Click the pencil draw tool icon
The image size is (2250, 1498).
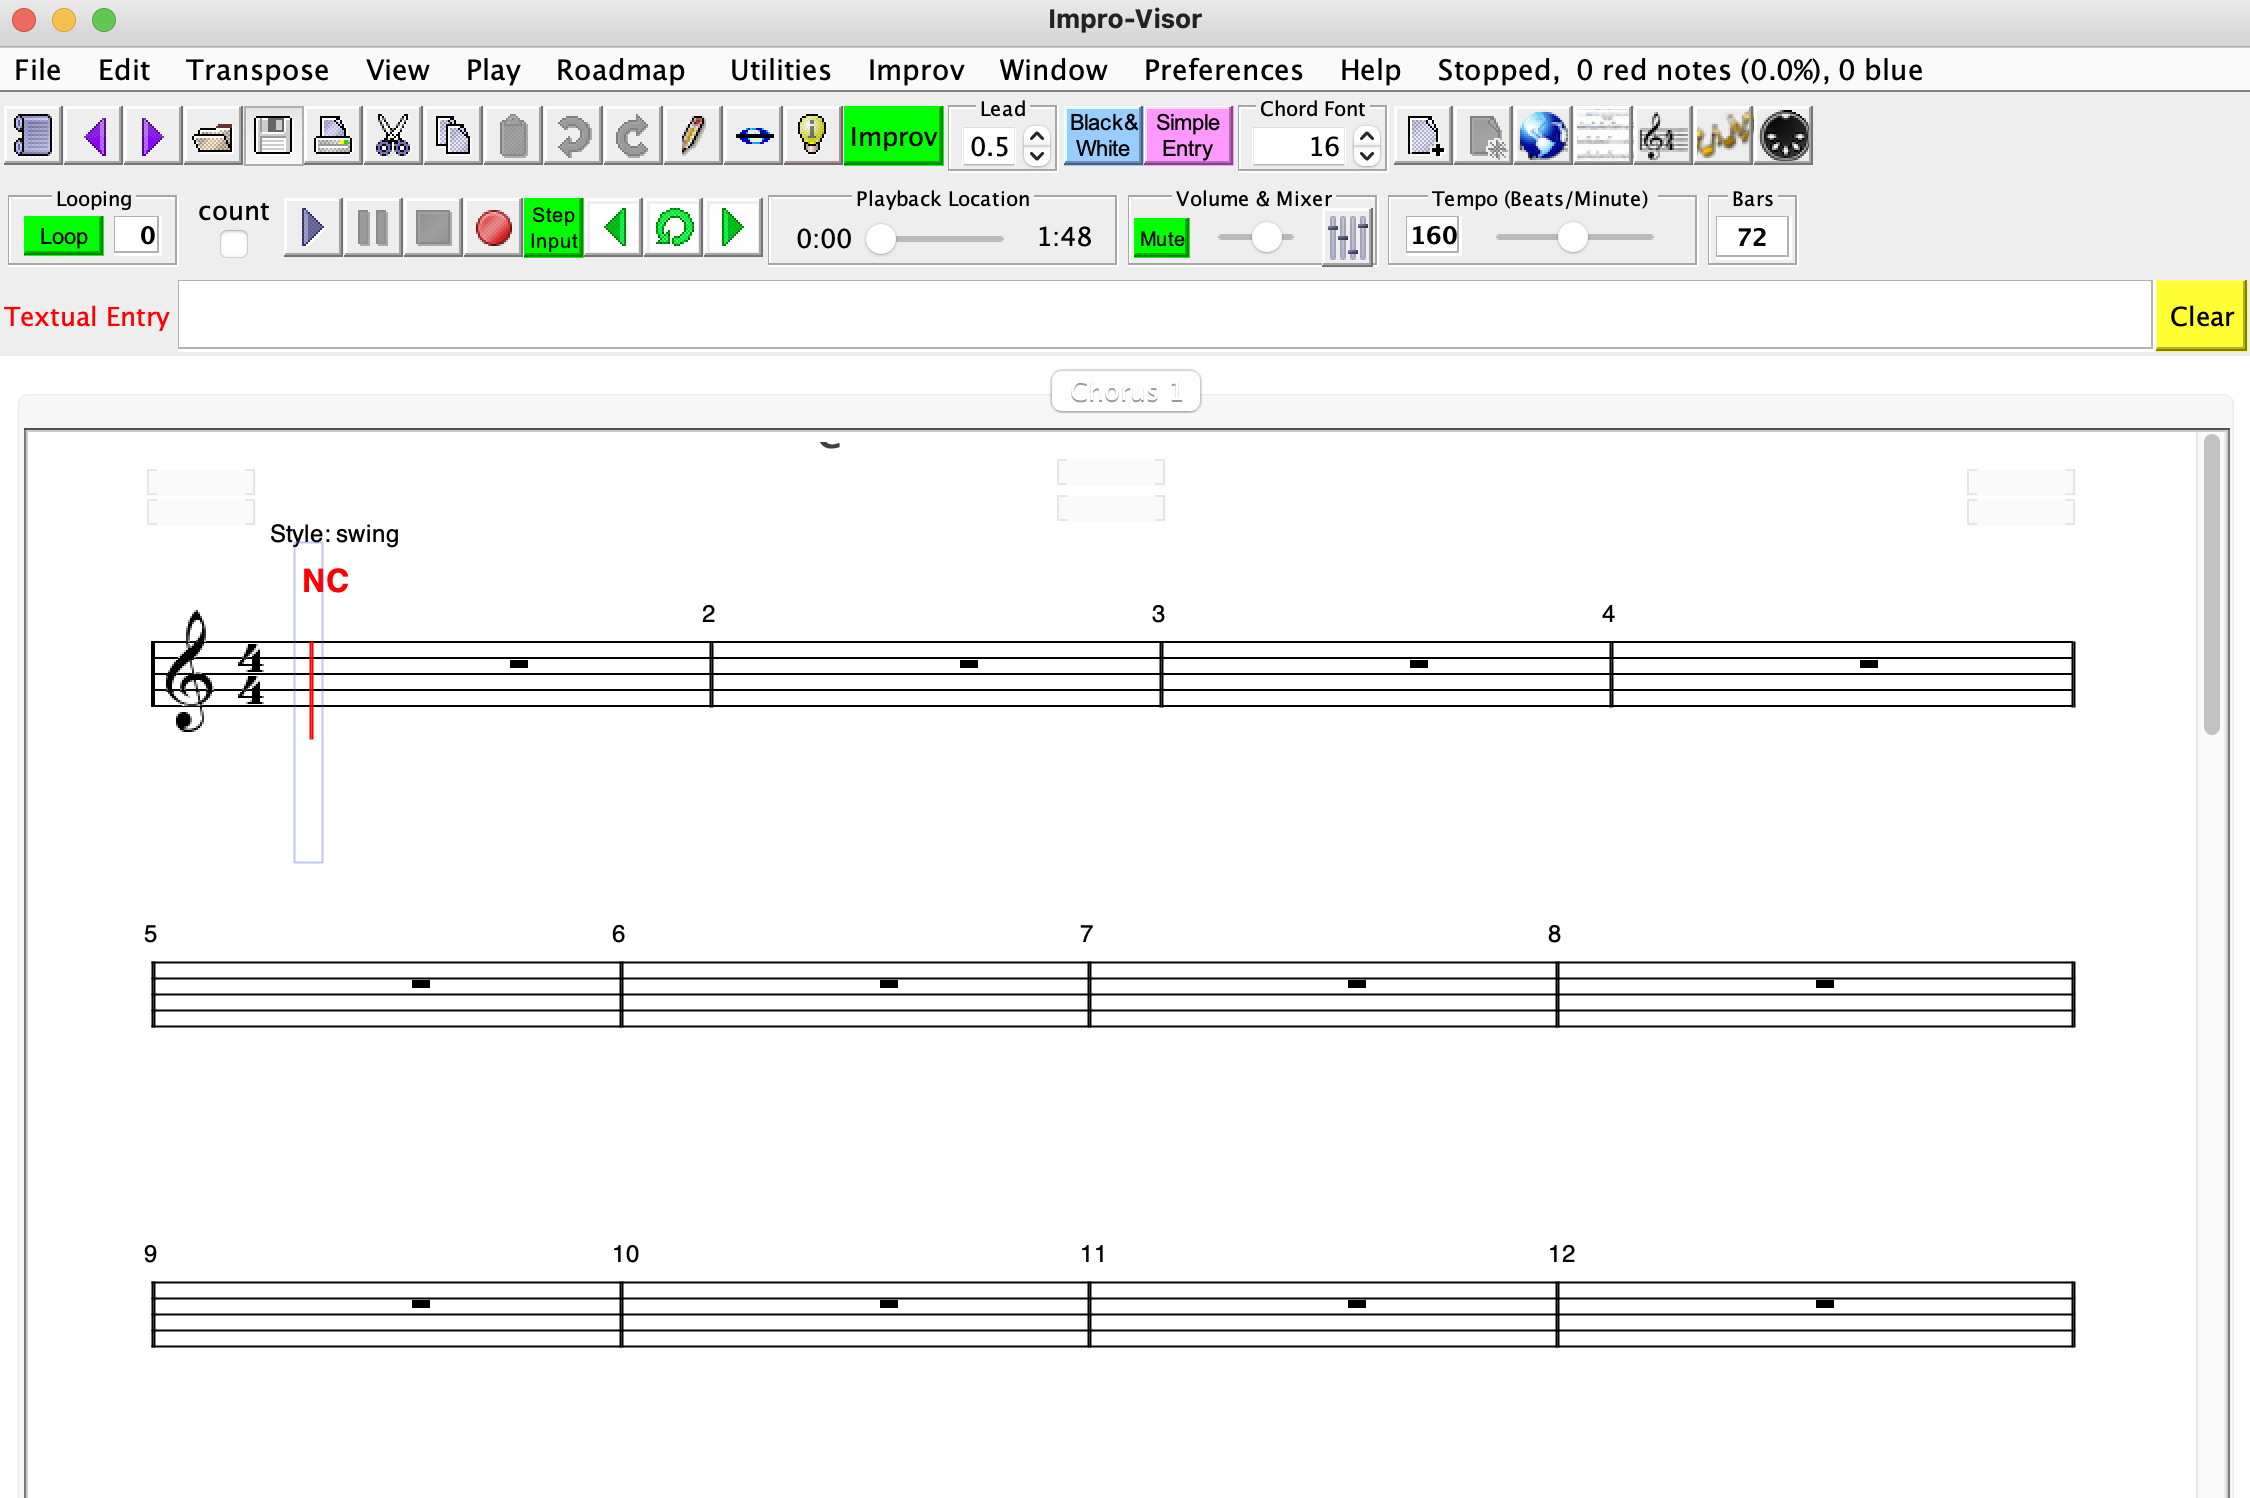point(692,136)
